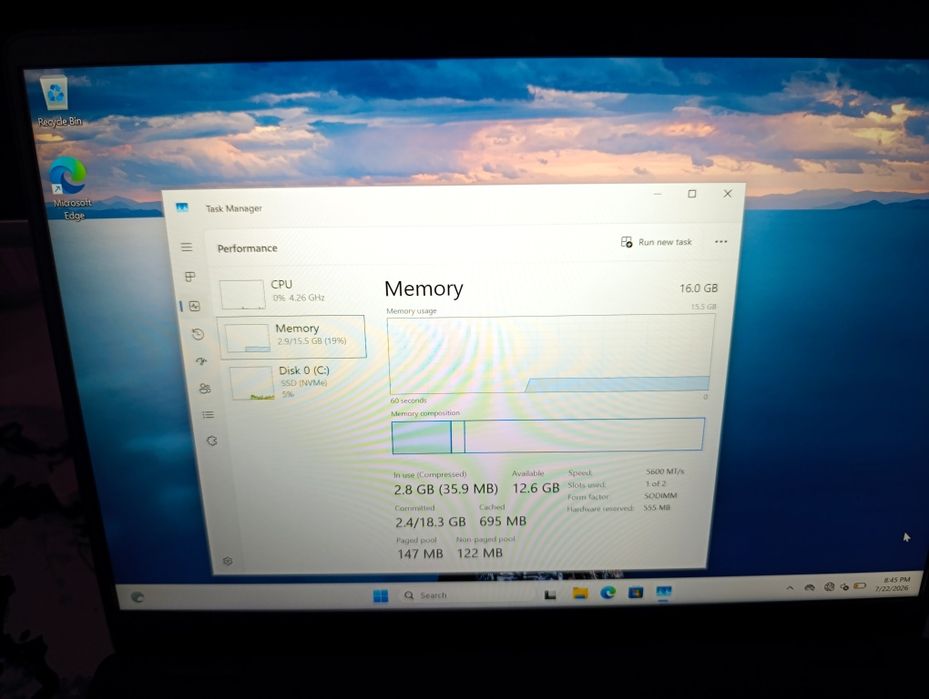Click the battery icon in system tray
This screenshot has height=699, width=929.
point(860,586)
